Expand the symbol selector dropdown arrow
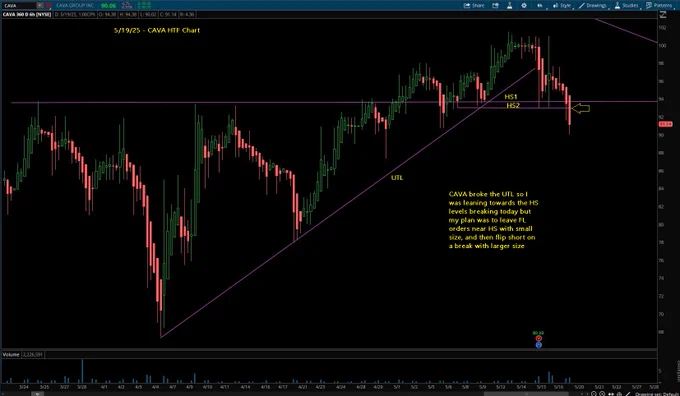 (40, 6)
